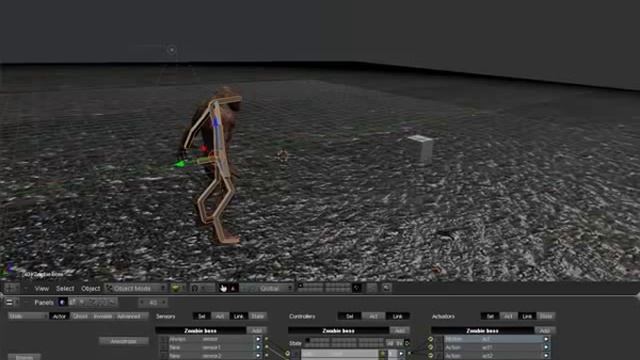Toggle State filter under Actuators
This screenshot has width=640, height=360.
(x=546, y=316)
